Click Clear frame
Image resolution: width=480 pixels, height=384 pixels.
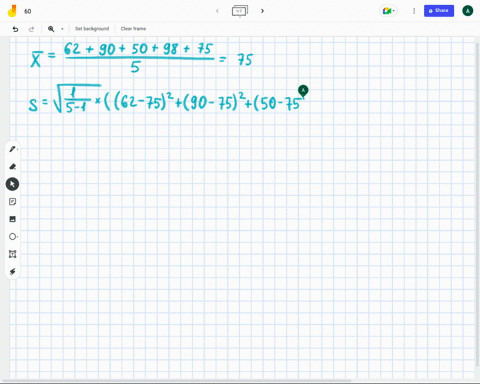click(133, 29)
